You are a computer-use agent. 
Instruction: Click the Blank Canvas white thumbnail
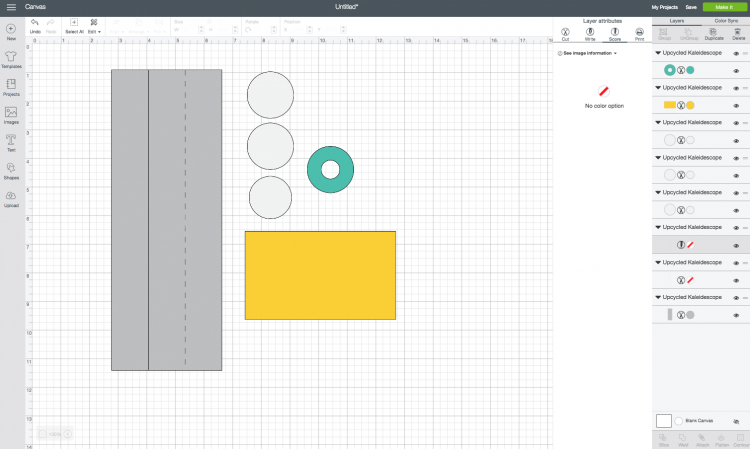[x=663, y=421]
